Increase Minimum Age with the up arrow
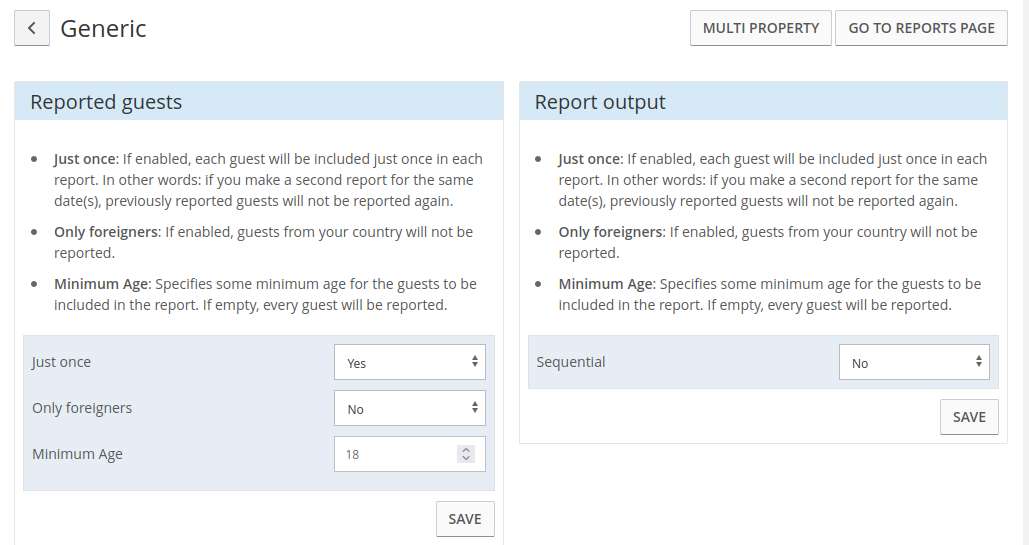The height and width of the screenshot is (545, 1029). pos(466,450)
